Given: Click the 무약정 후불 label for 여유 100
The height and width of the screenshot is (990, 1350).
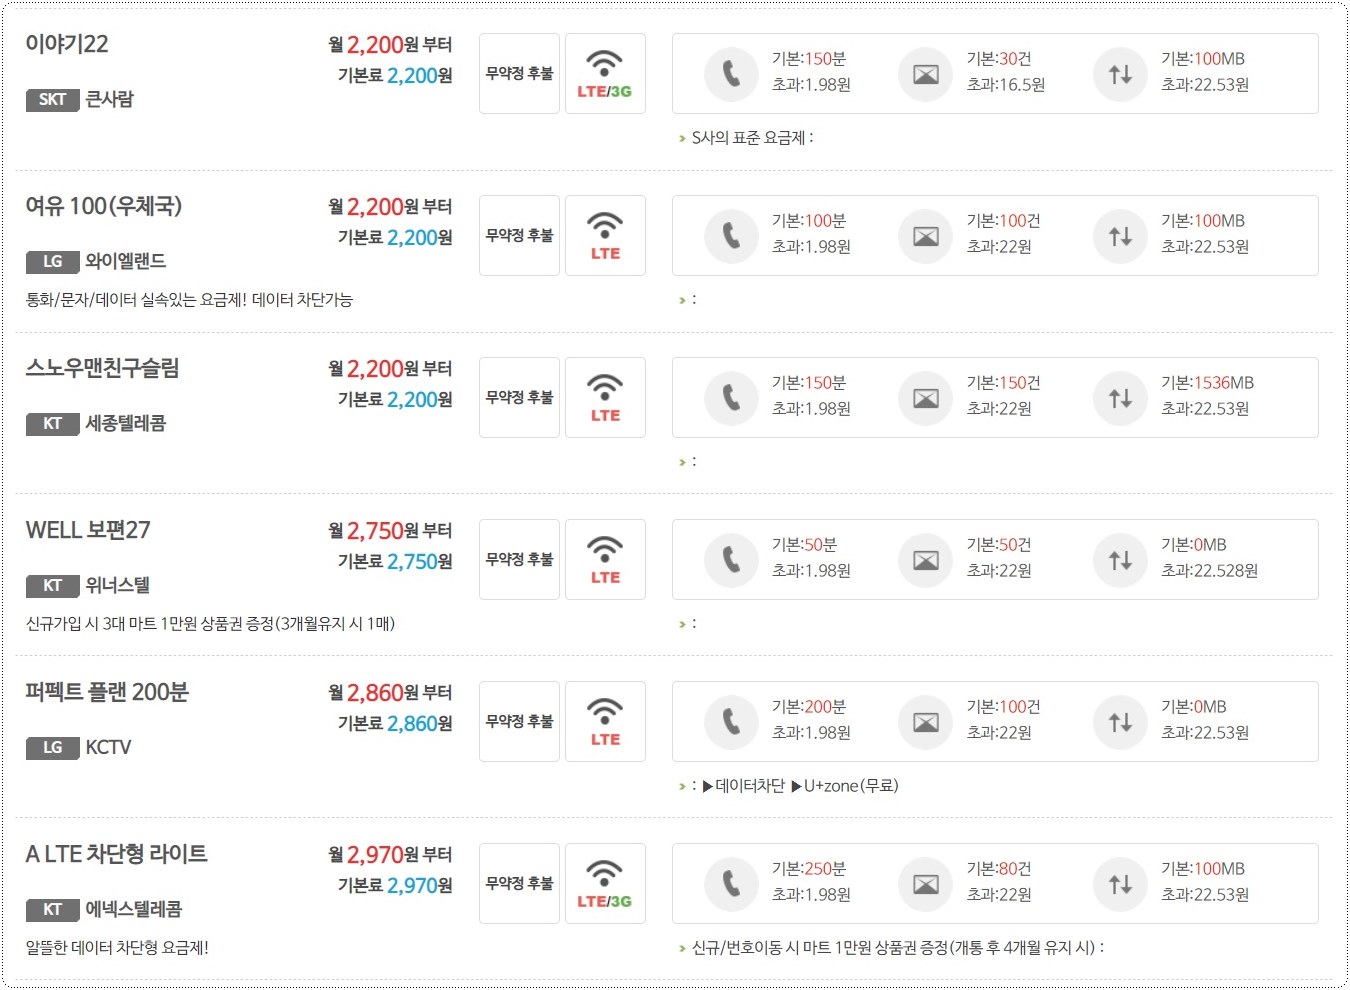Looking at the screenshot, I should [x=518, y=235].
